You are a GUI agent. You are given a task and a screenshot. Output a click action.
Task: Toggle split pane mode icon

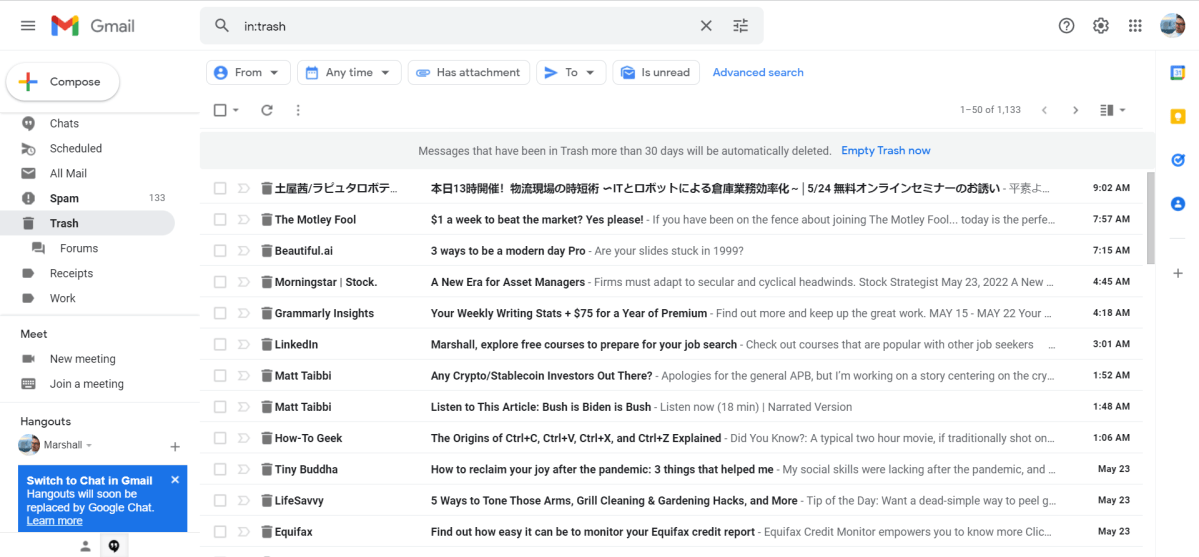pos(1106,110)
